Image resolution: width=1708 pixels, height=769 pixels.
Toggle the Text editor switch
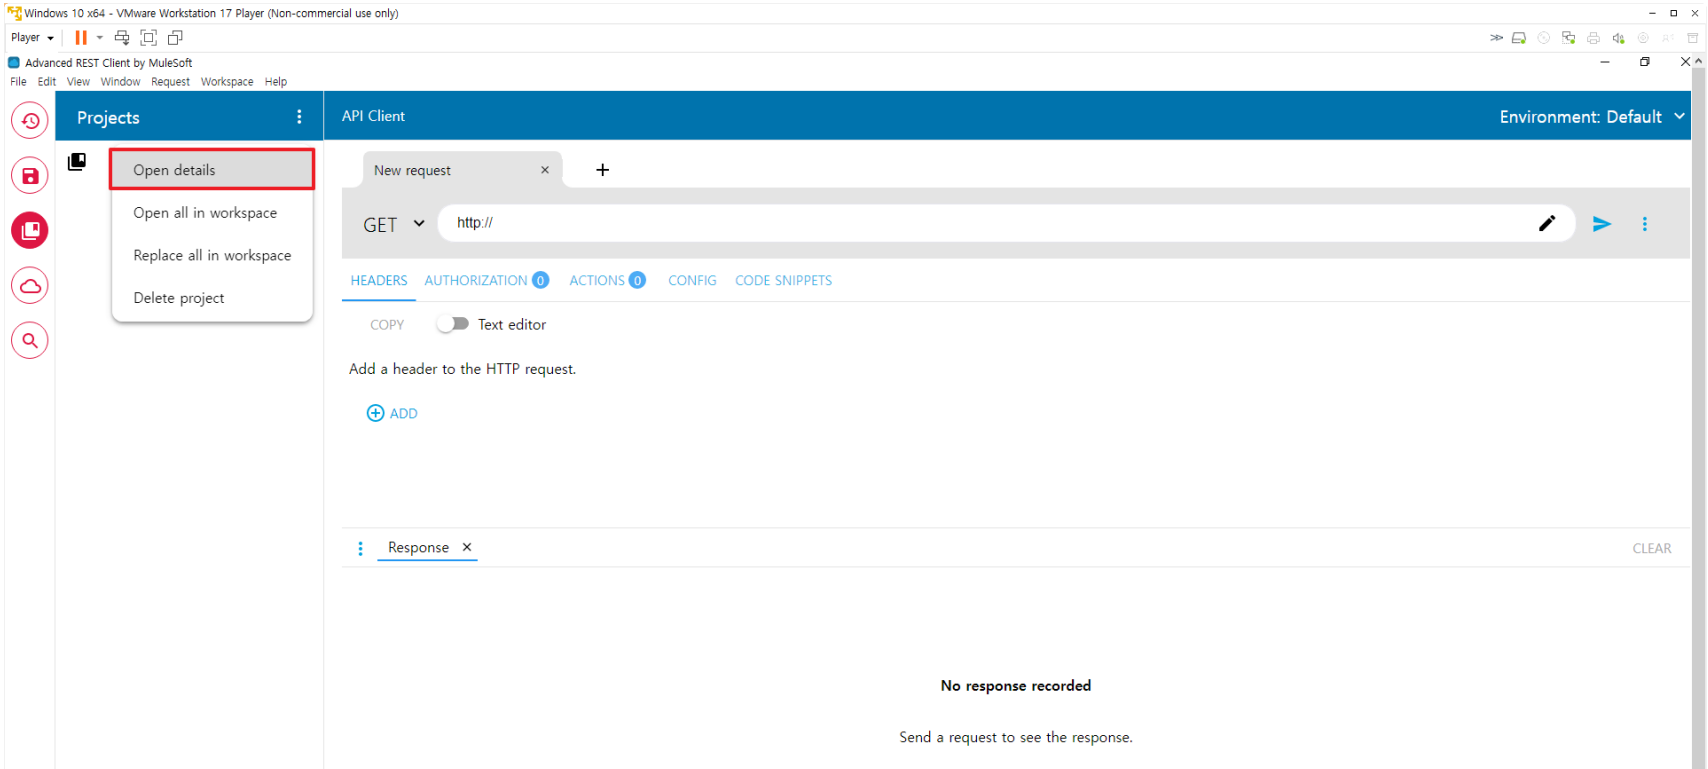tap(453, 324)
